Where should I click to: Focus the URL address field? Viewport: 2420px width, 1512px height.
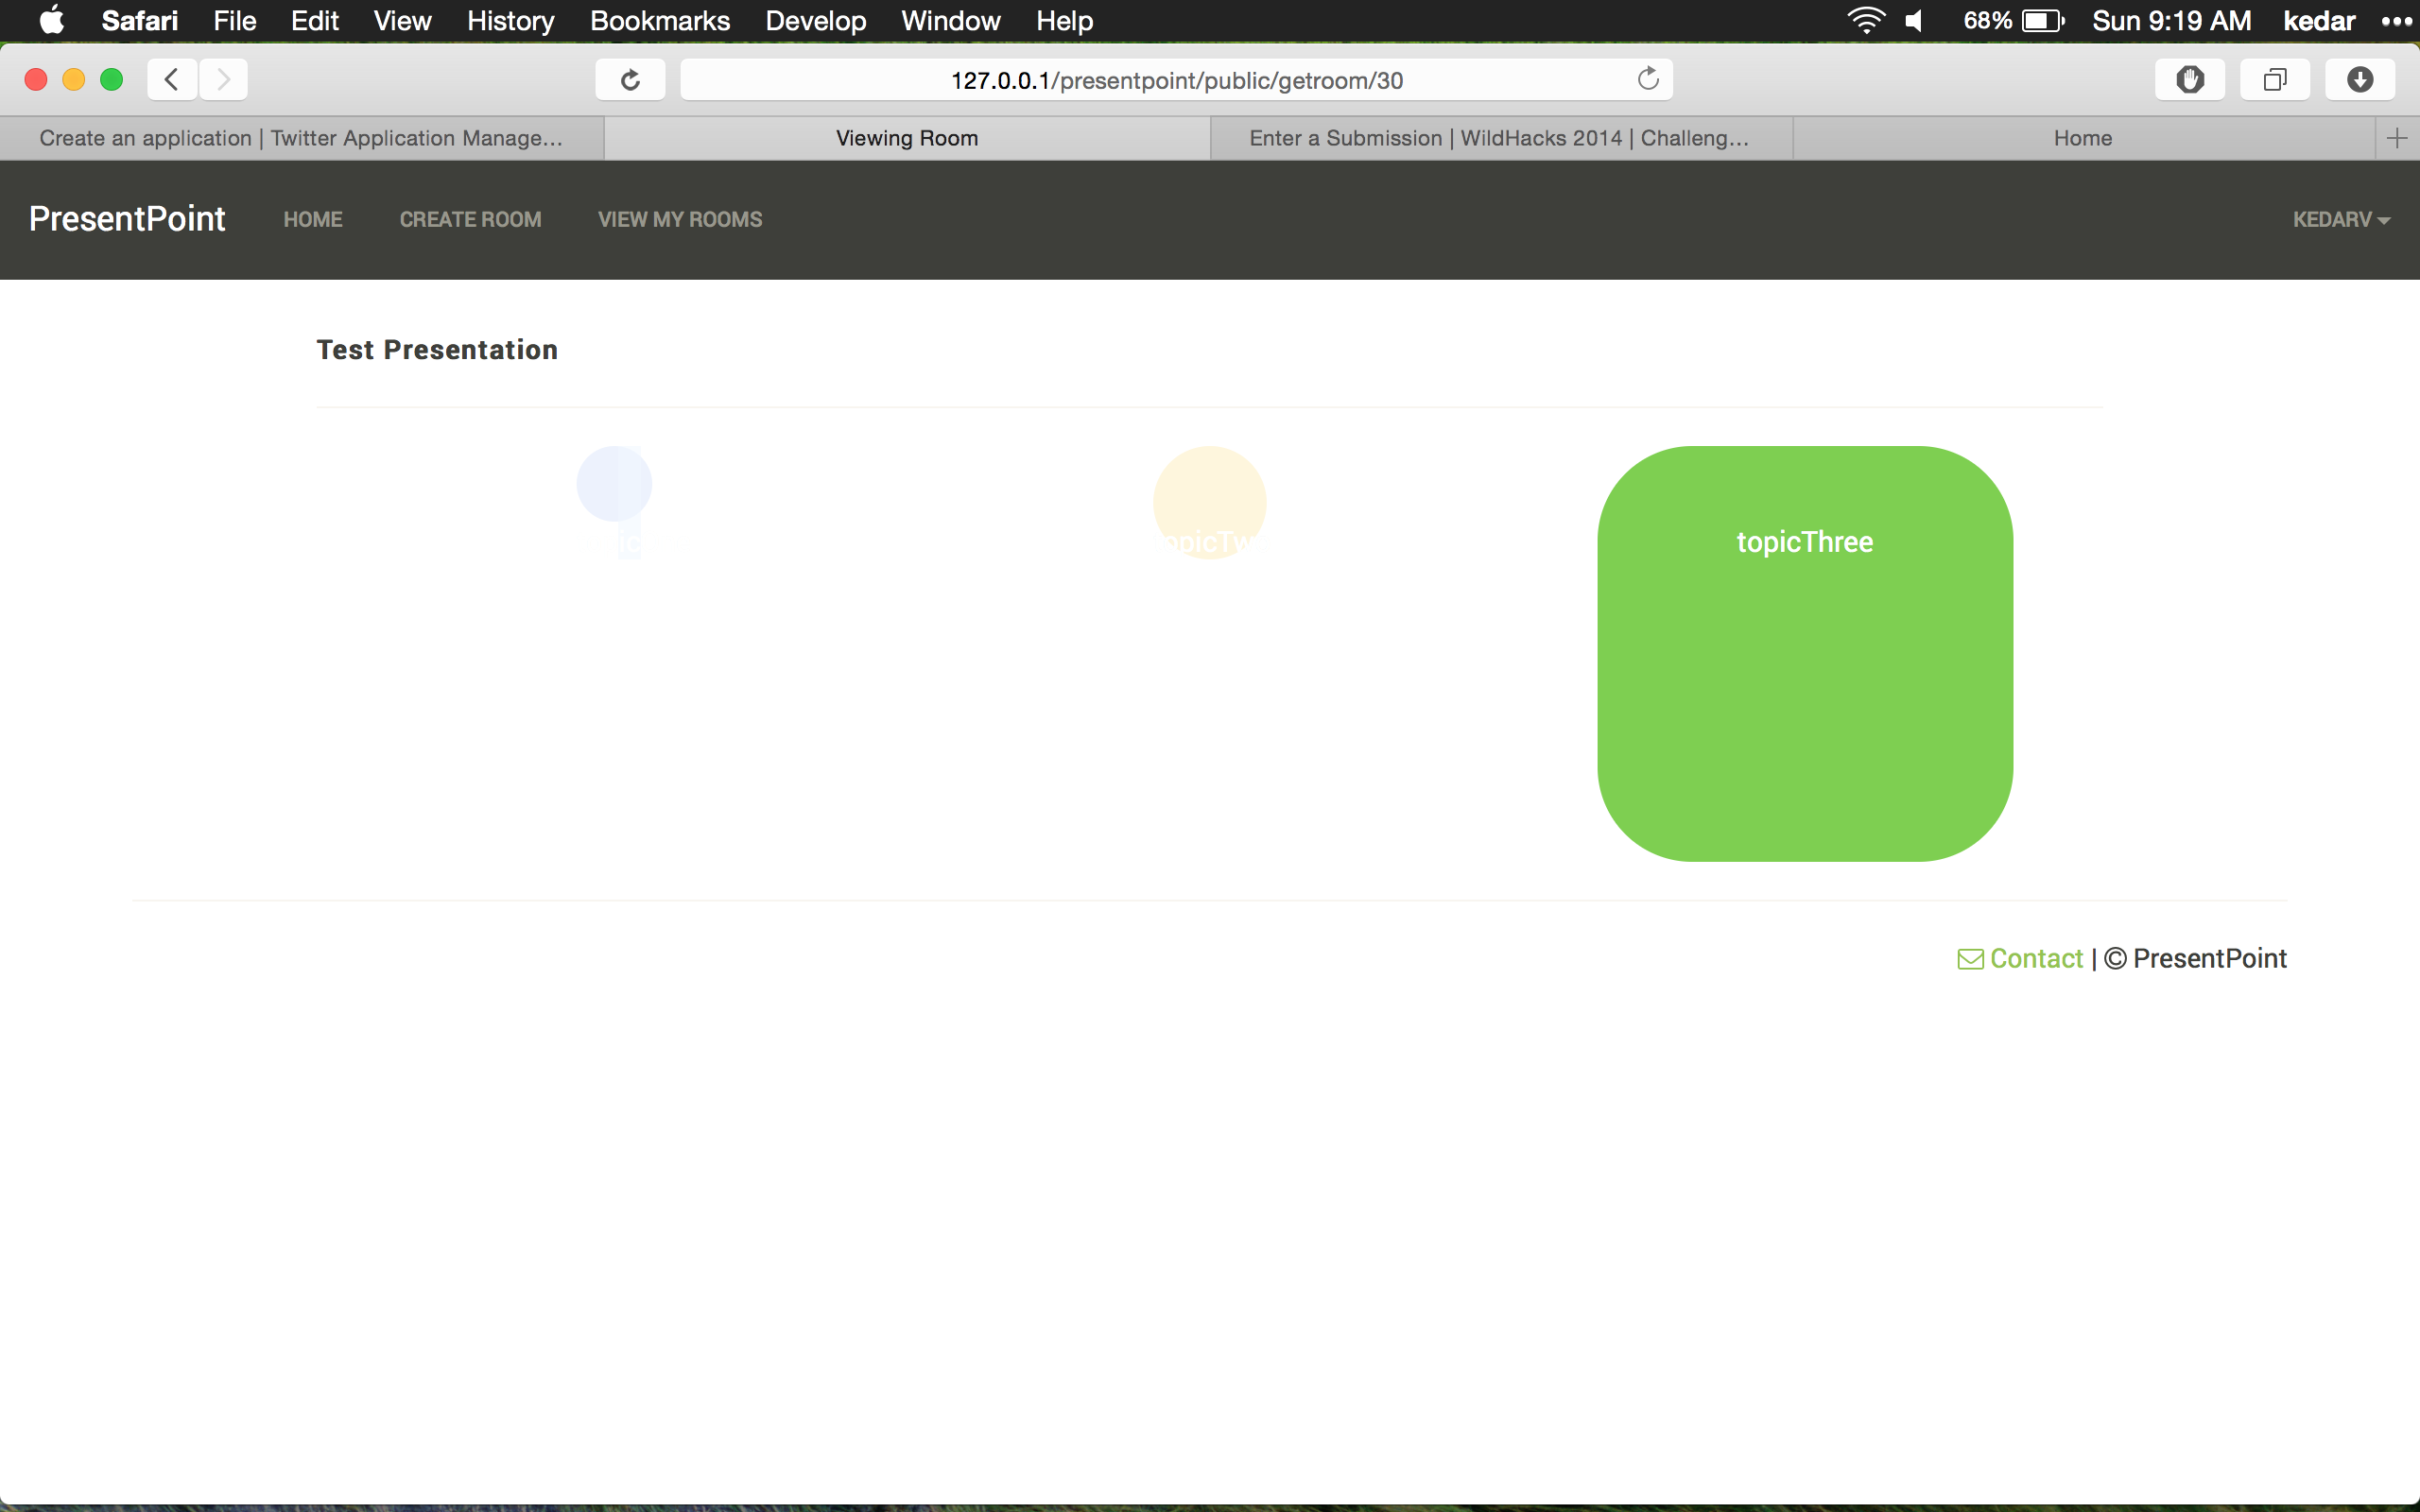point(1176,80)
